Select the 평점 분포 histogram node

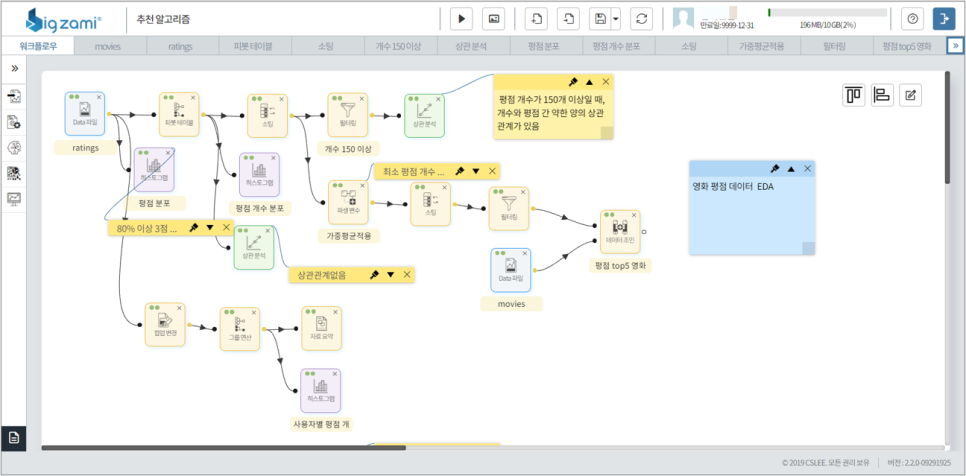tap(154, 170)
